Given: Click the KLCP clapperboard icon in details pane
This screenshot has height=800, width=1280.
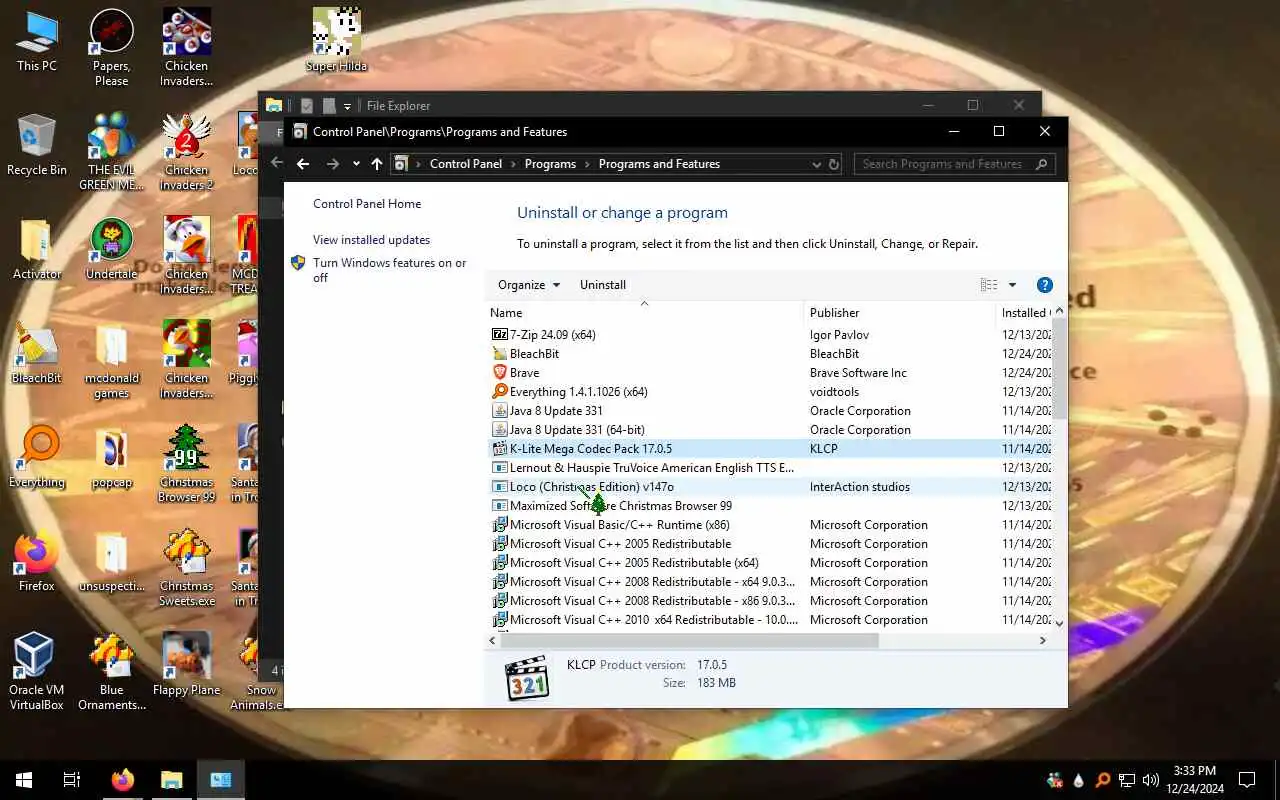Looking at the screenshot, I should (x=528, y=680).
